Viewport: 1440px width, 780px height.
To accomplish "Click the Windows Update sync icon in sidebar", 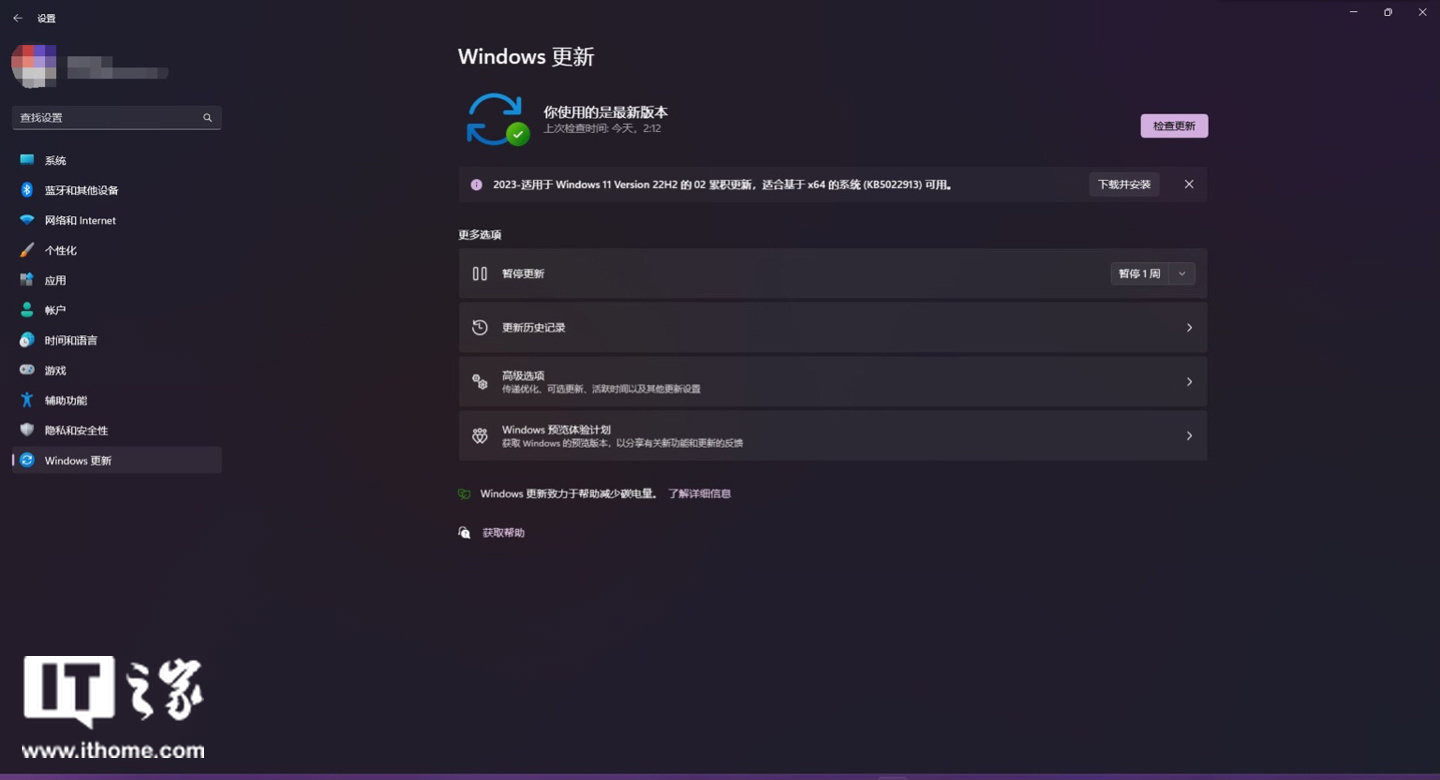I will [x=27, y=460].
